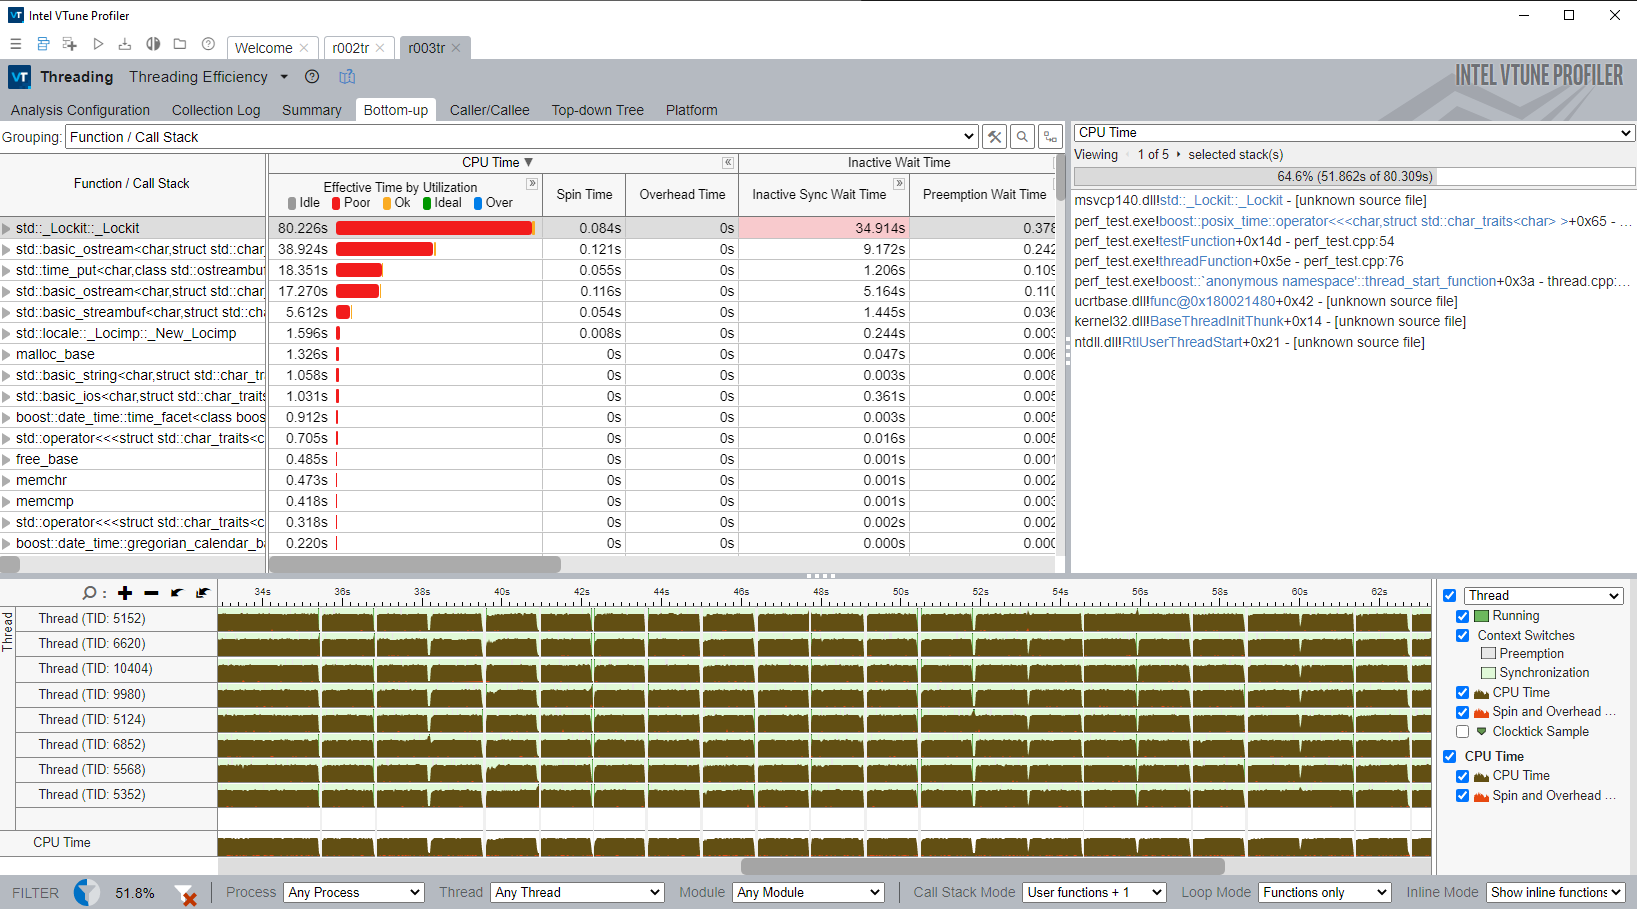1637x909 pixels.
Task: Open the Threading Efficiency viewpoint dropdown
Action: 284,77
